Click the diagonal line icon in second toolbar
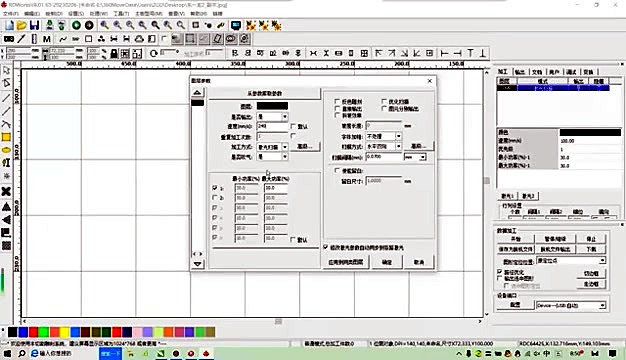The image size is (626, 360). point(22,39)
